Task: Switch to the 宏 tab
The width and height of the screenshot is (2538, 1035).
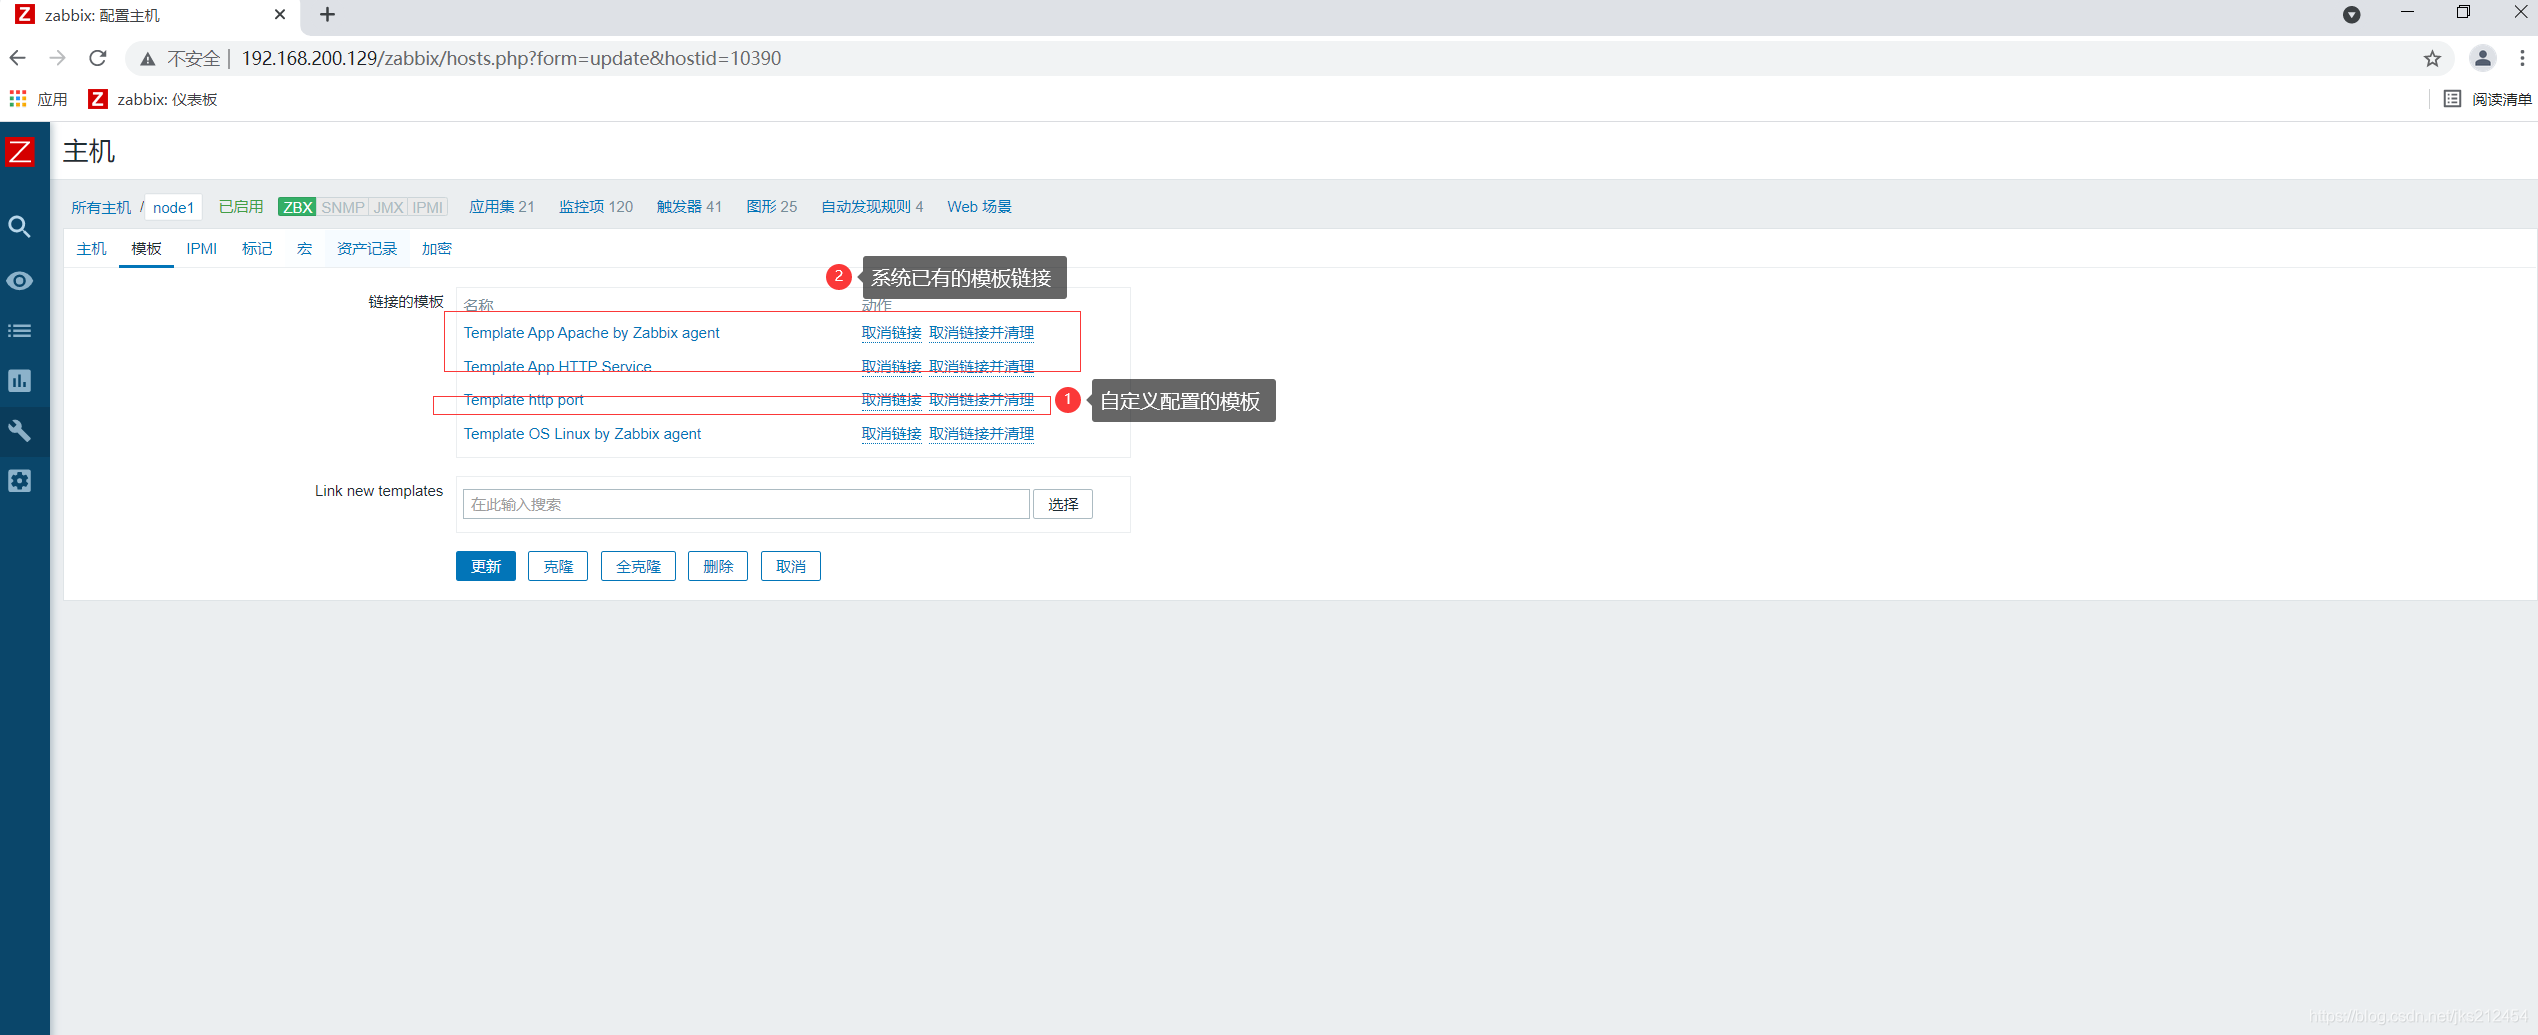Action: click(304, 249)
